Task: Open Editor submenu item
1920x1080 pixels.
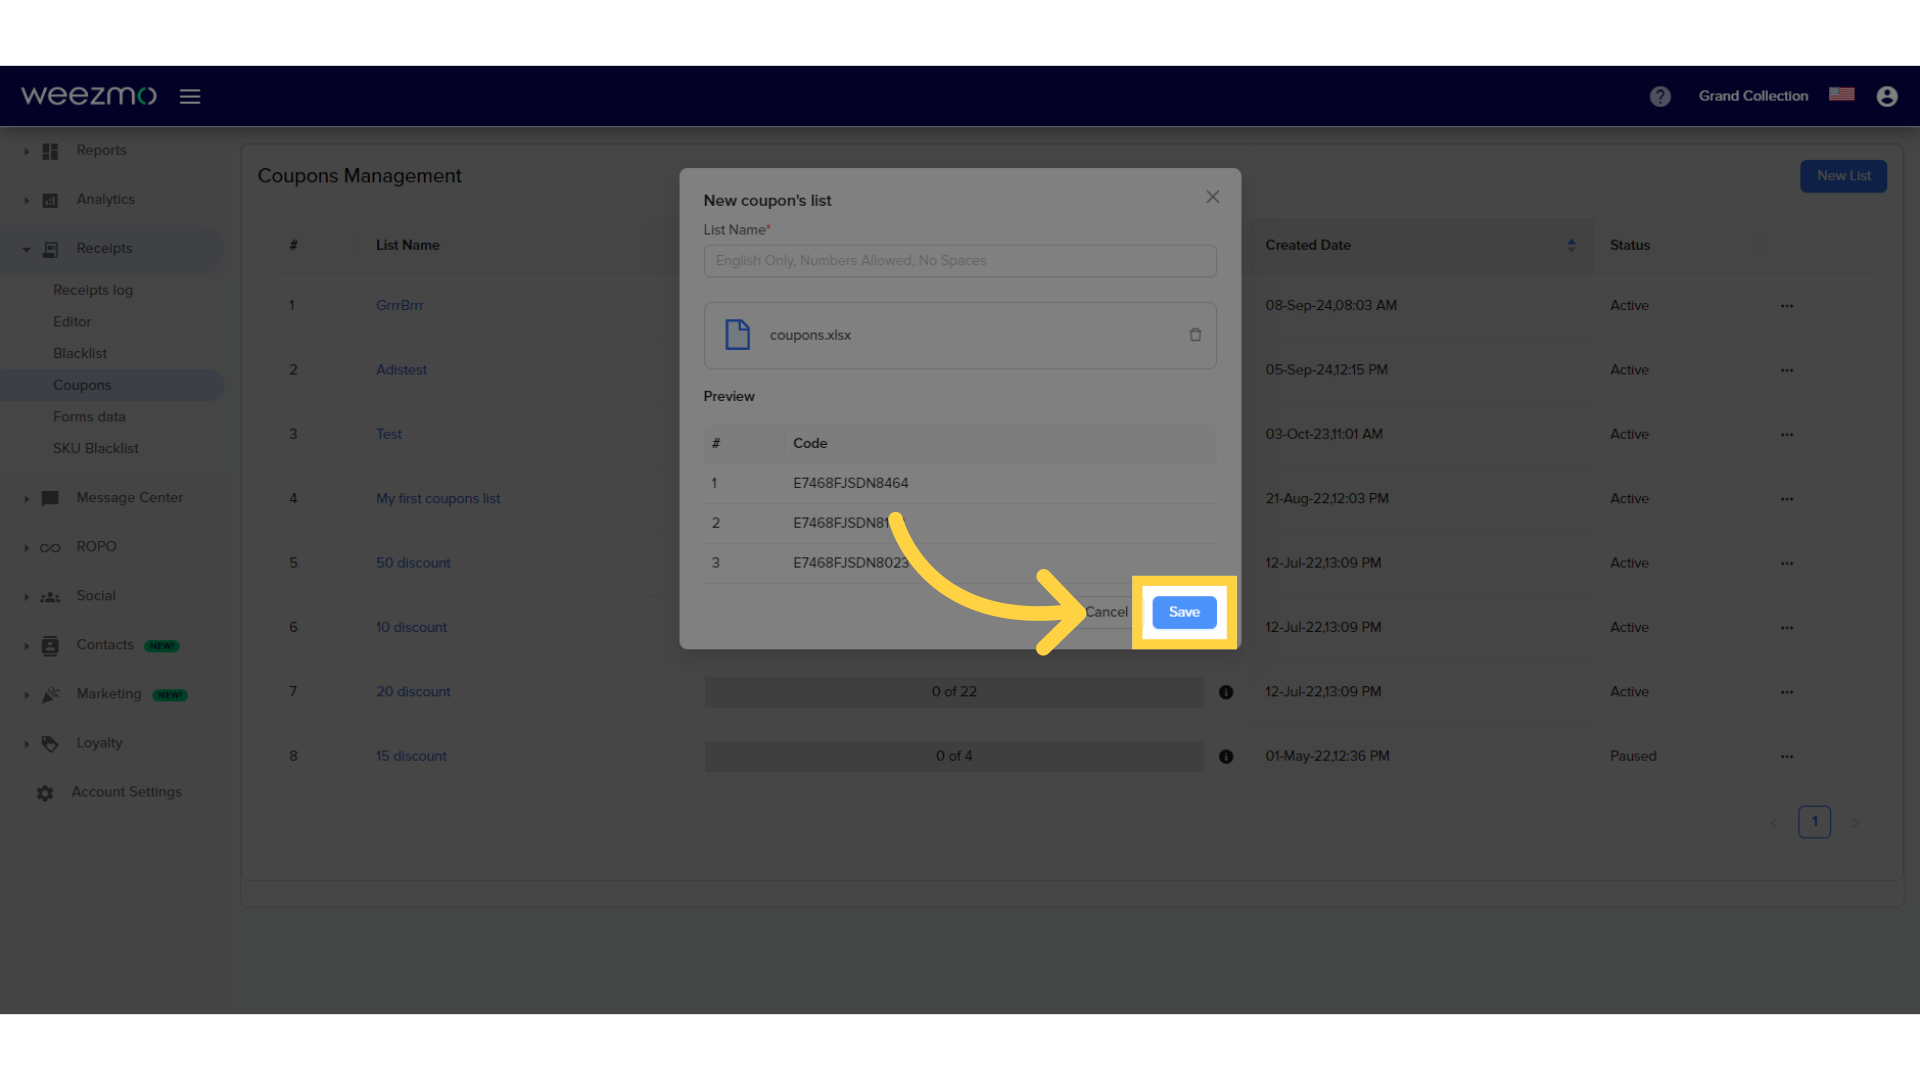Action: (72, 322)
